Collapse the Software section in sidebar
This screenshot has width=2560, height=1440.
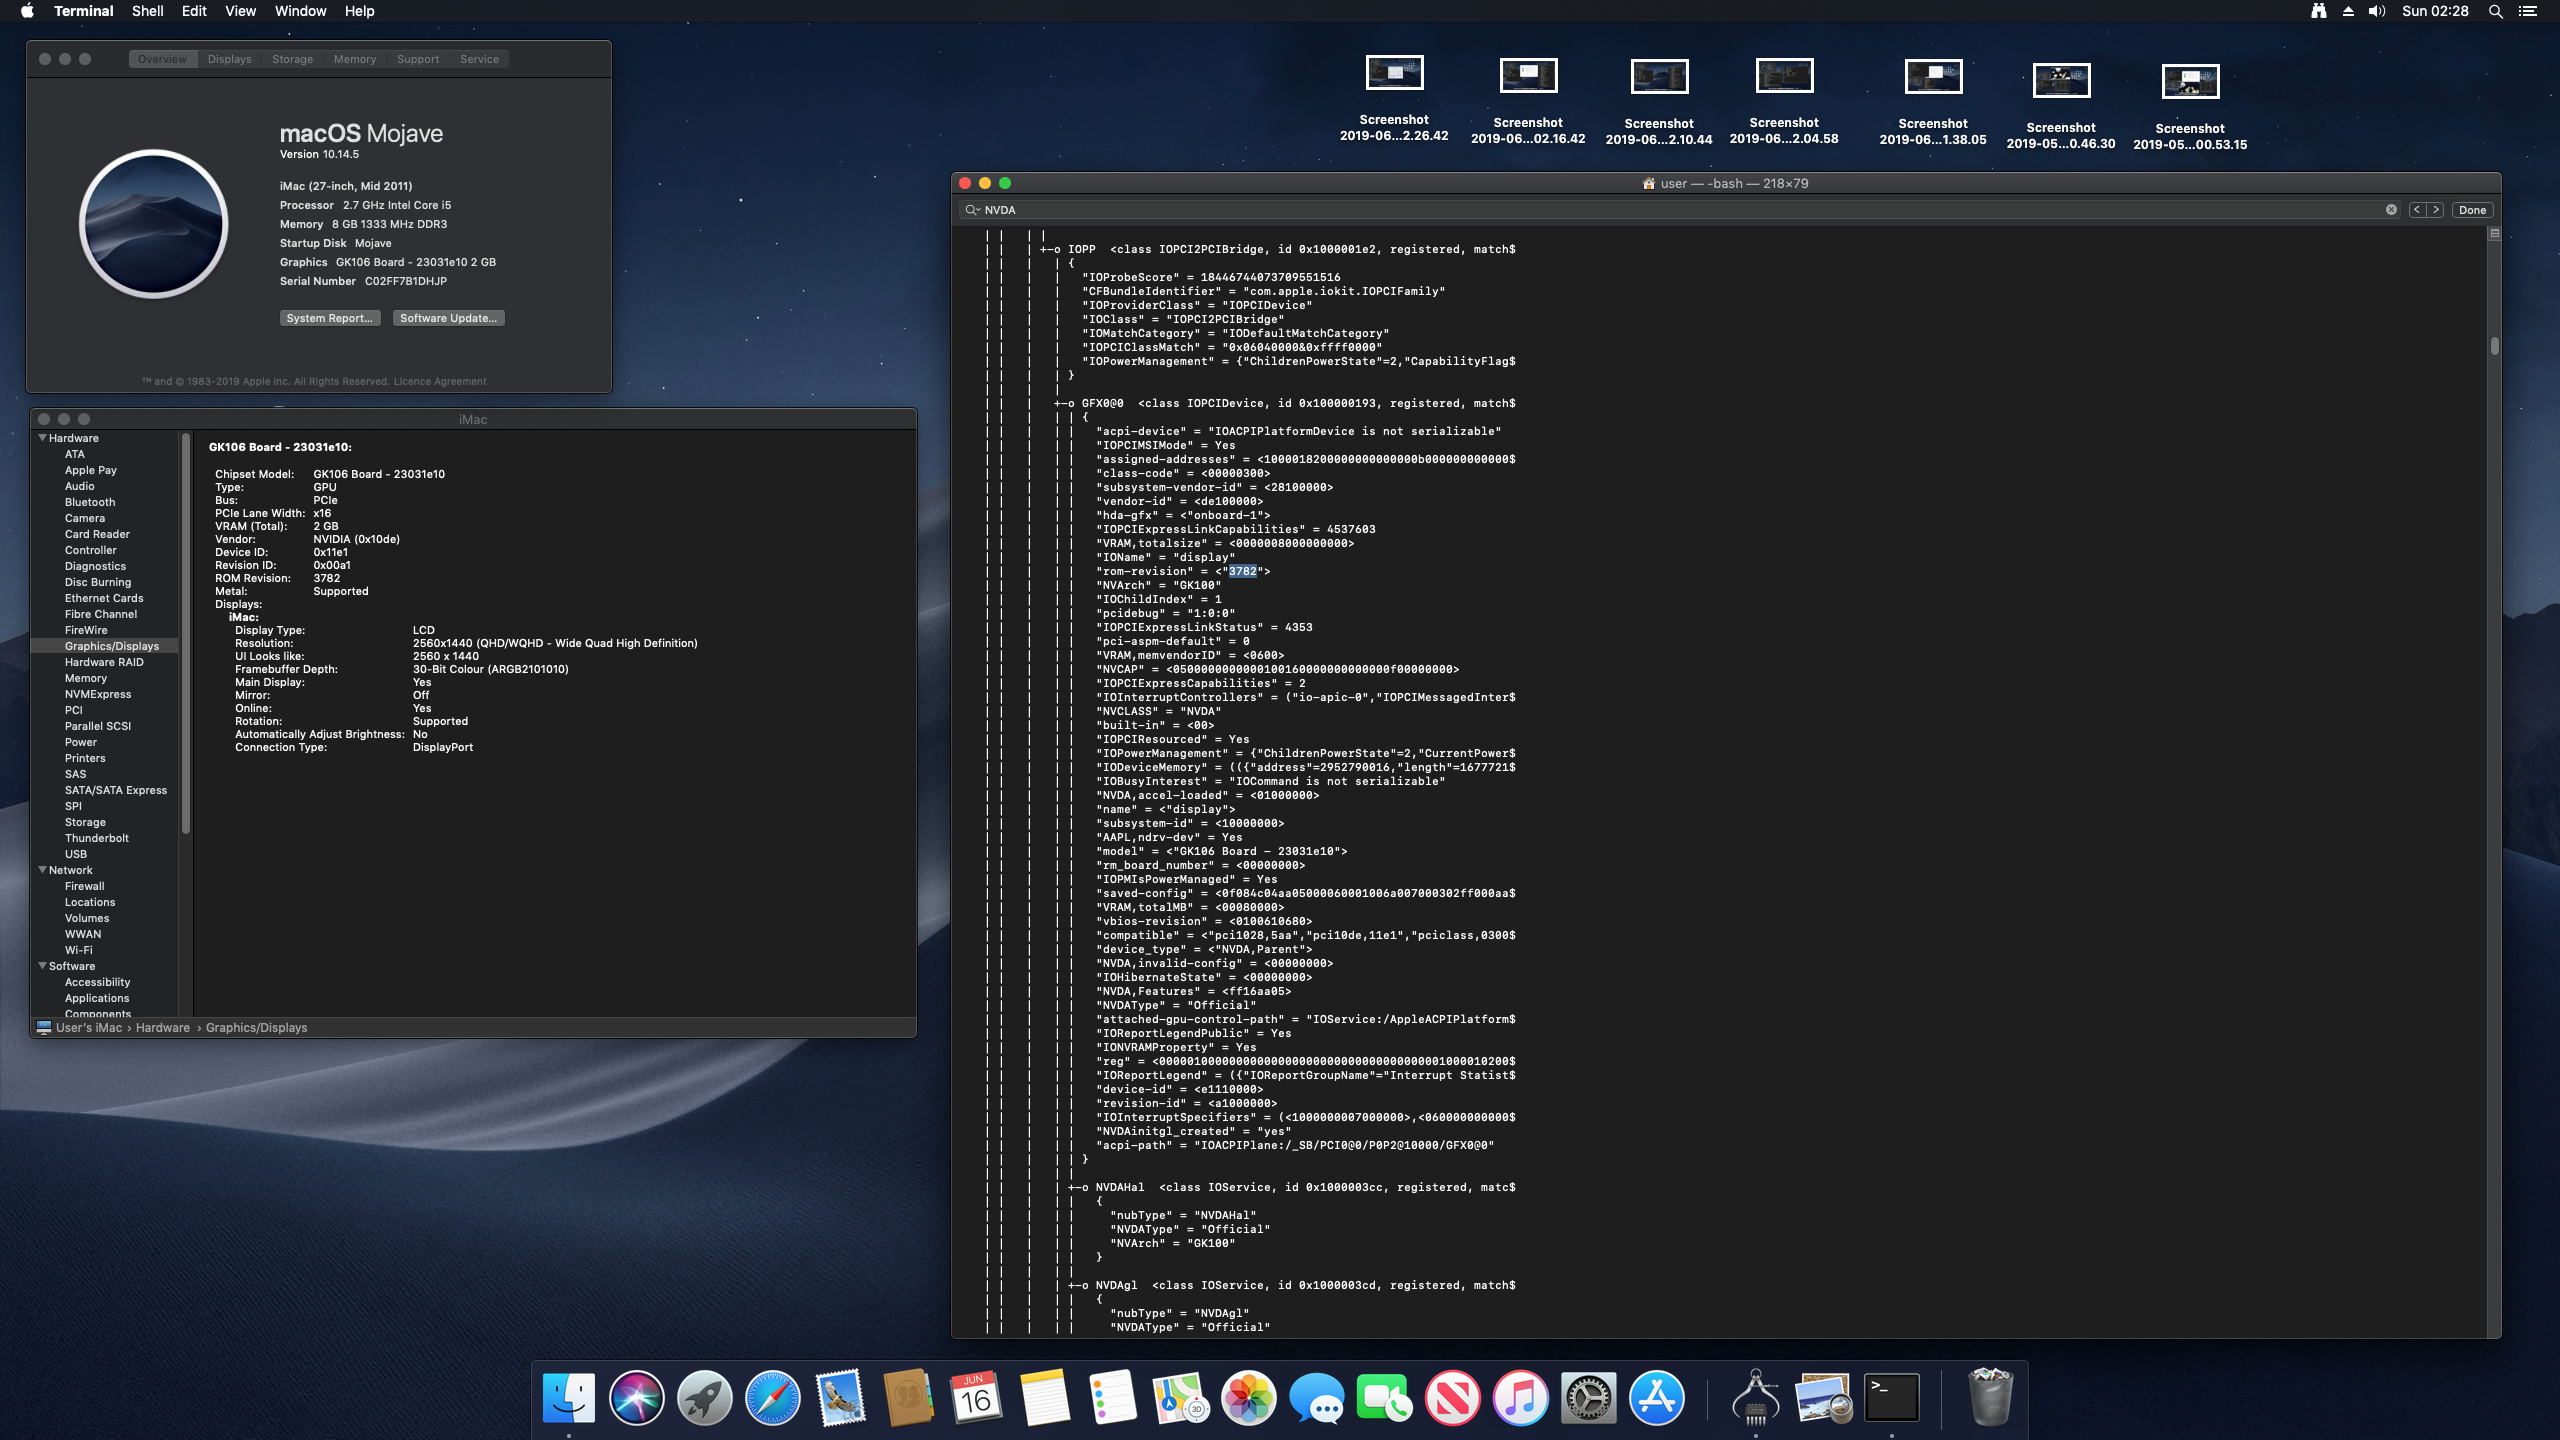pyautogui.click(x=43, y=966)
